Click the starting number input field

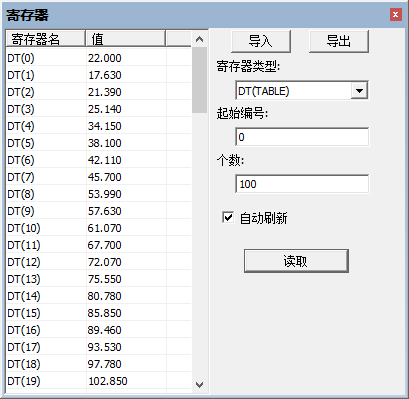click(x=302, y=137)
